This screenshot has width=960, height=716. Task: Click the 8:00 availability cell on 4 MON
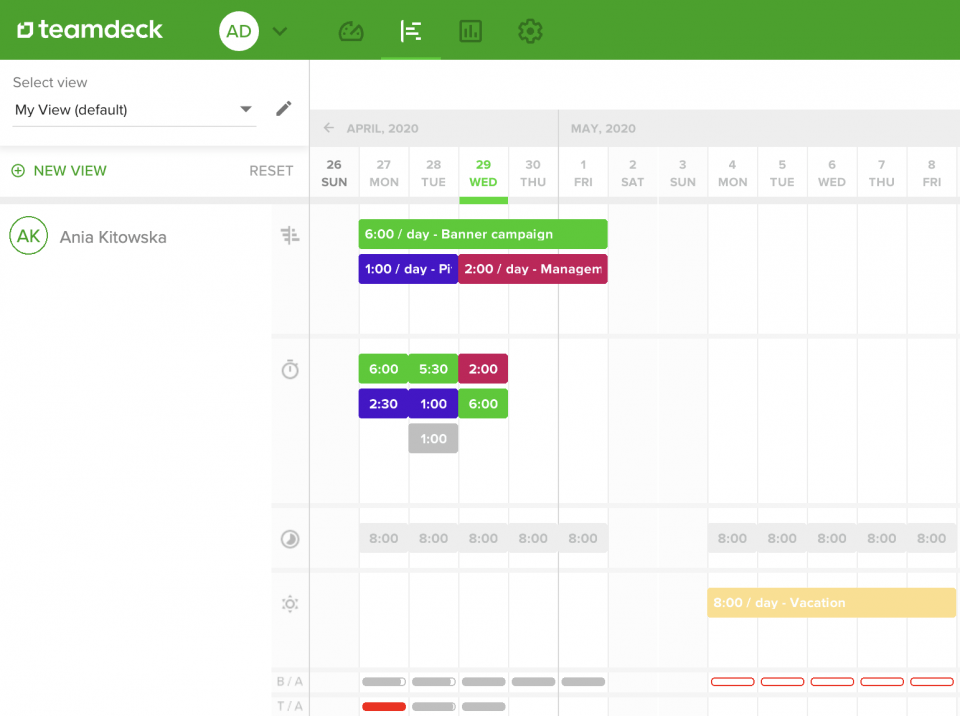coord(732,538)
